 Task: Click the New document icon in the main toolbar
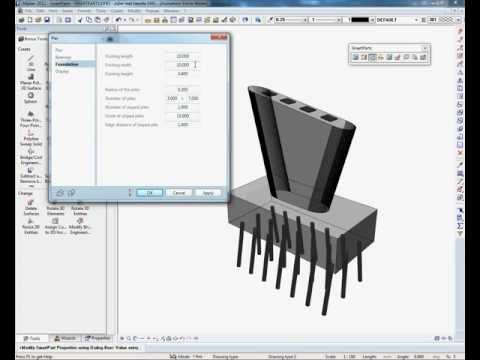click(x=30, y=20)
